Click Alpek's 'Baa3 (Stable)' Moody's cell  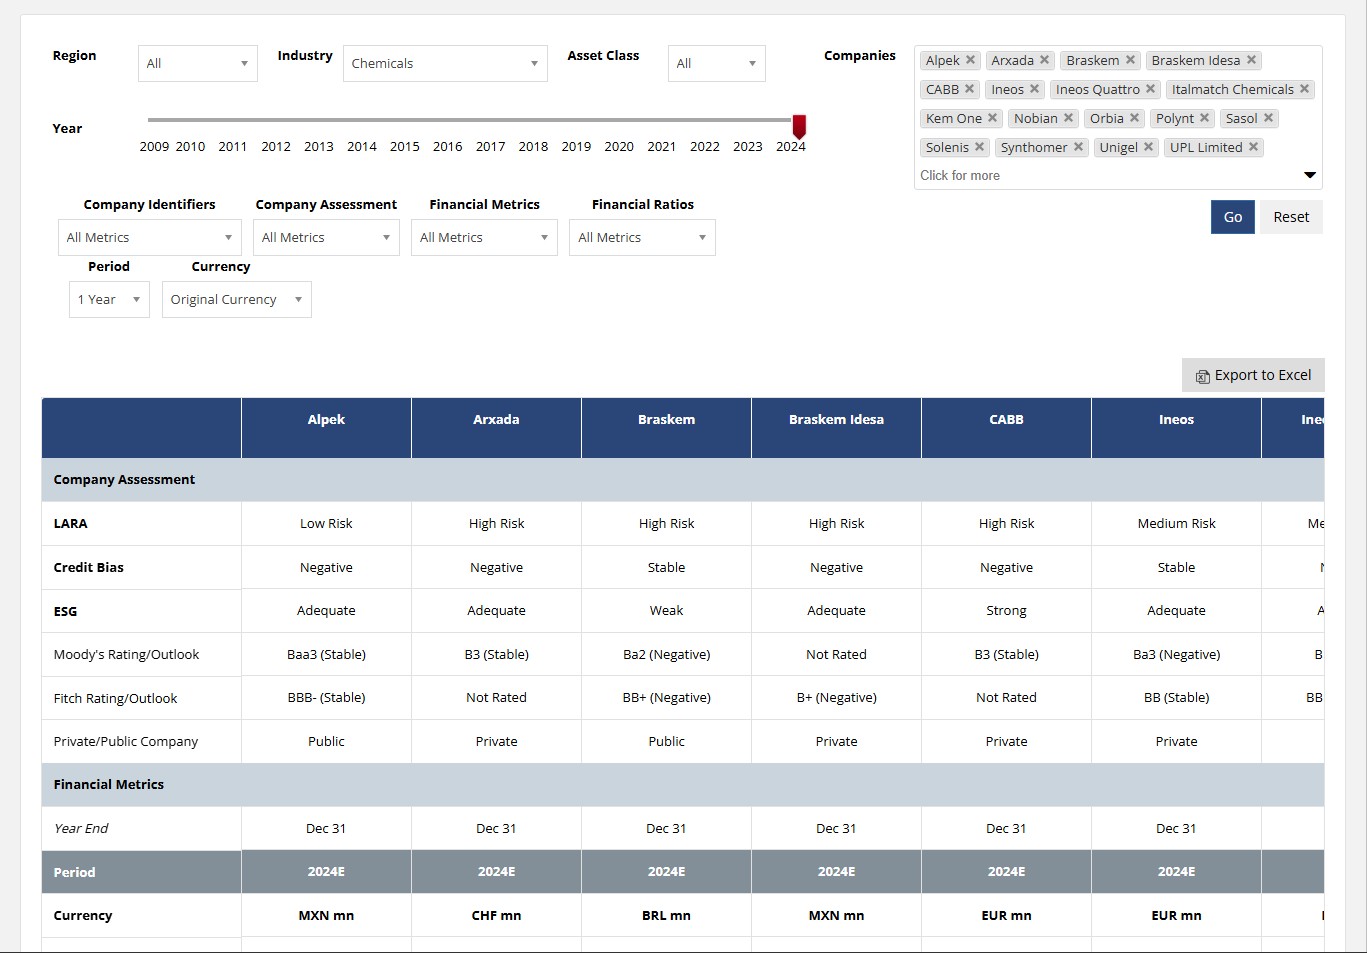point(326,654)
